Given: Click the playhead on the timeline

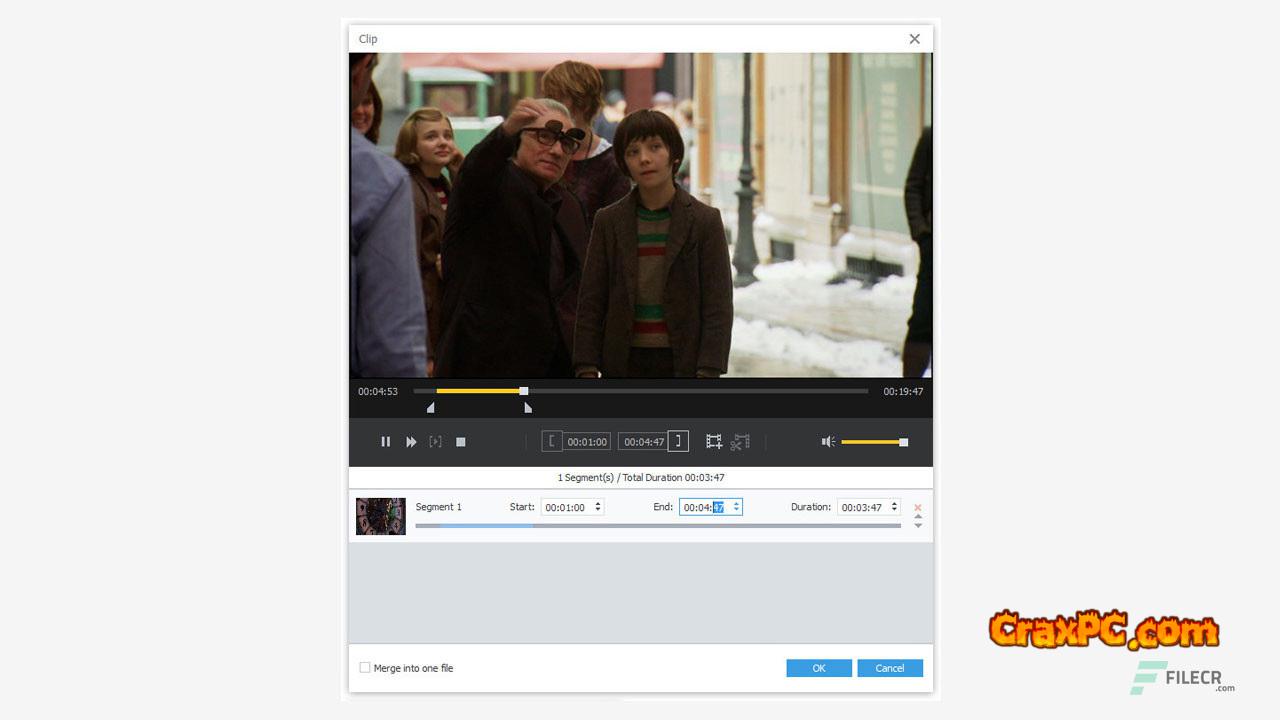Looking at the screenshot, I should (523, 391).
